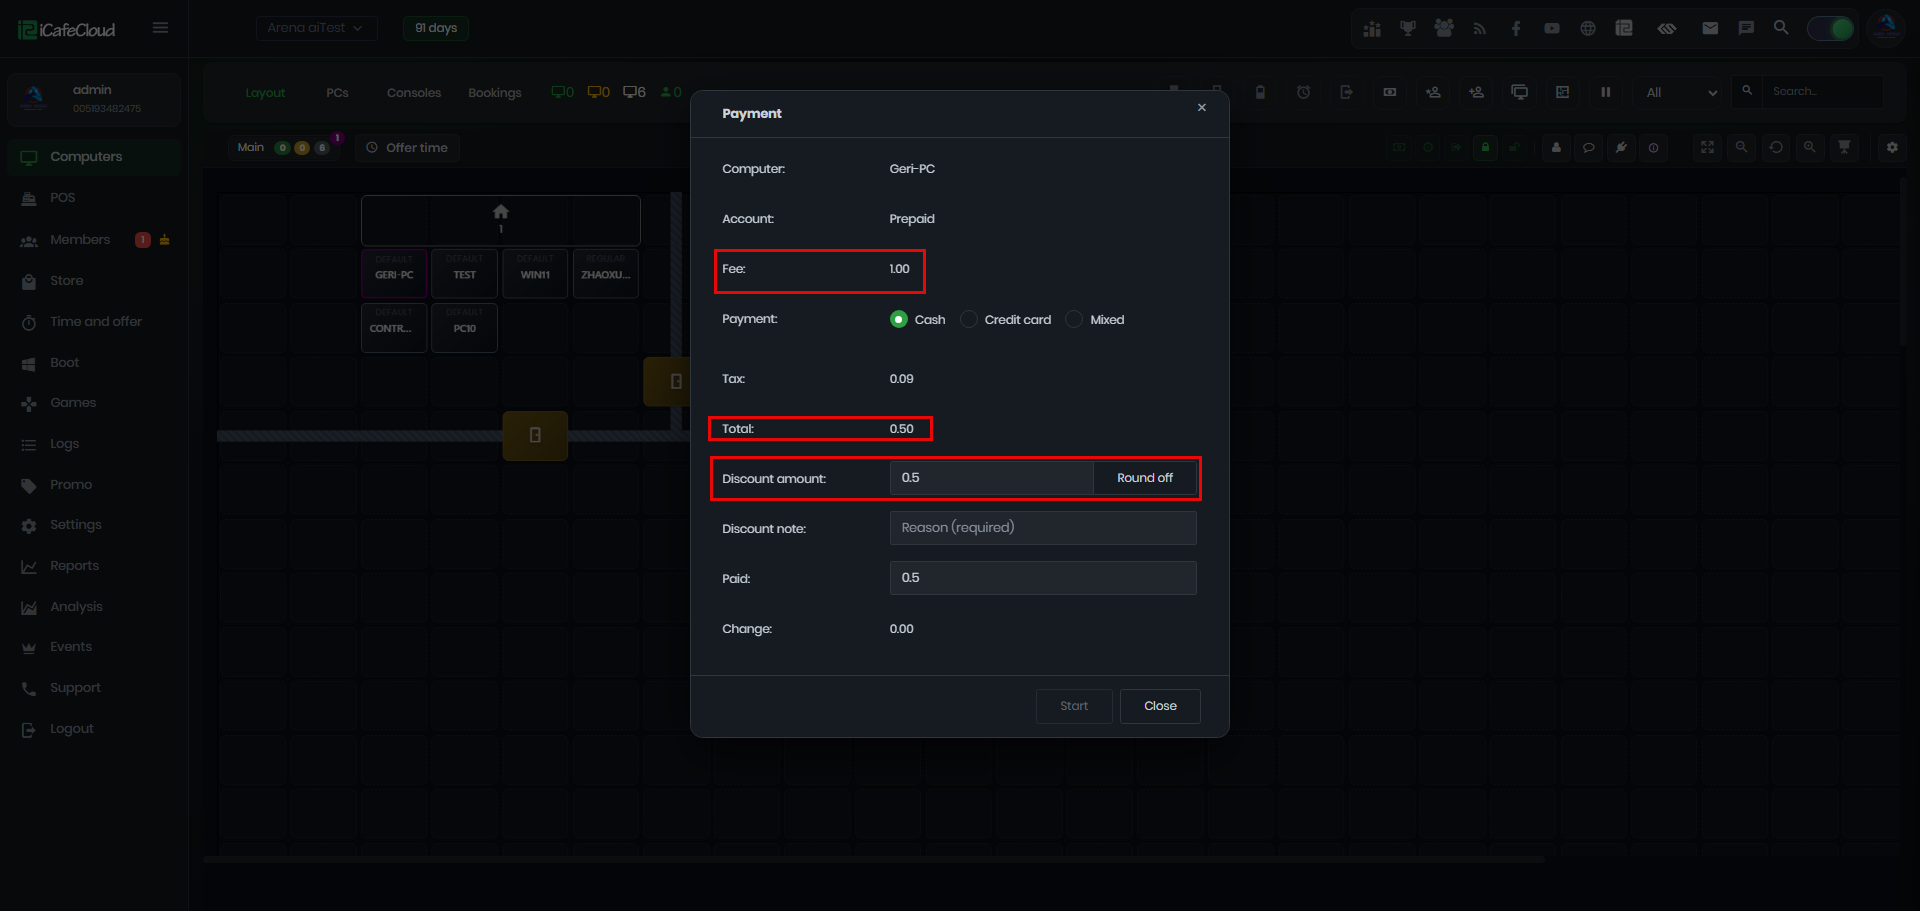Click the globe icon in top bar
This screenshot has height=911, width=1920.
1588,29
